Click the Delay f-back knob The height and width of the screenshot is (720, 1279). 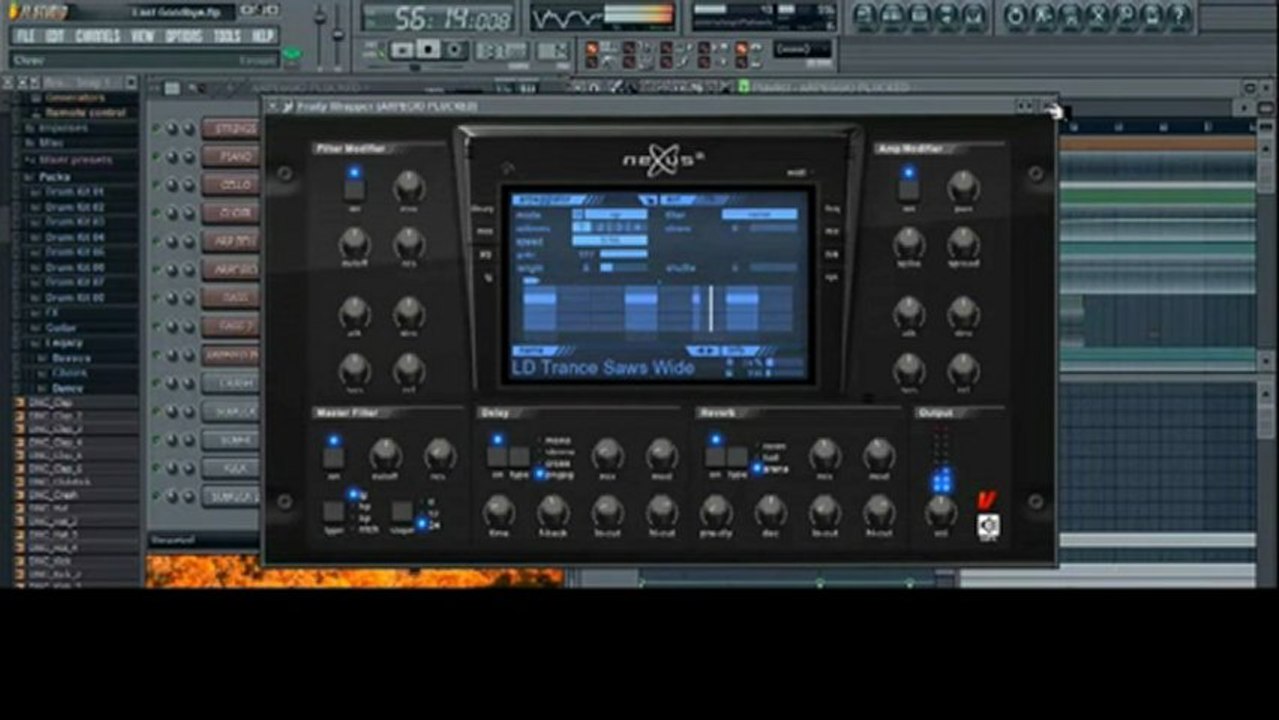pos(553,511)
